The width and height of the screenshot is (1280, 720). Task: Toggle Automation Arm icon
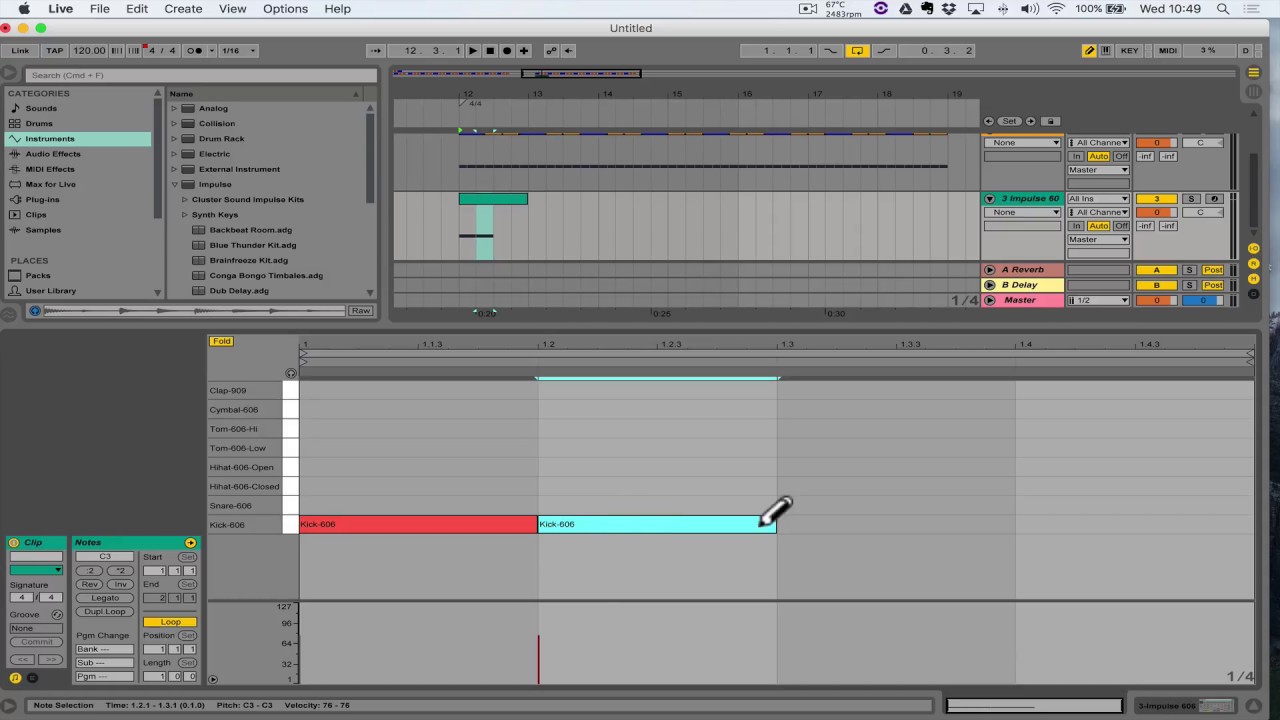(x=551, y=51)
